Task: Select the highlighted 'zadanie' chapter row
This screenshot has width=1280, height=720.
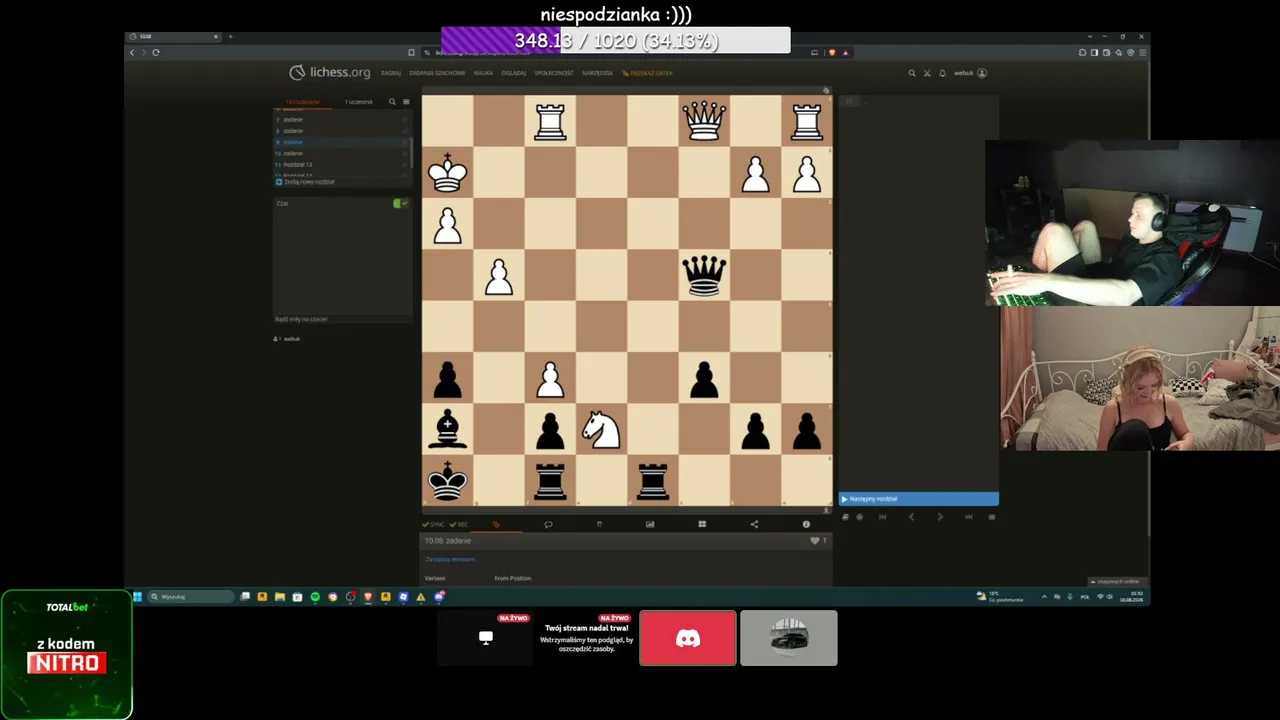Action: (342, 142)
